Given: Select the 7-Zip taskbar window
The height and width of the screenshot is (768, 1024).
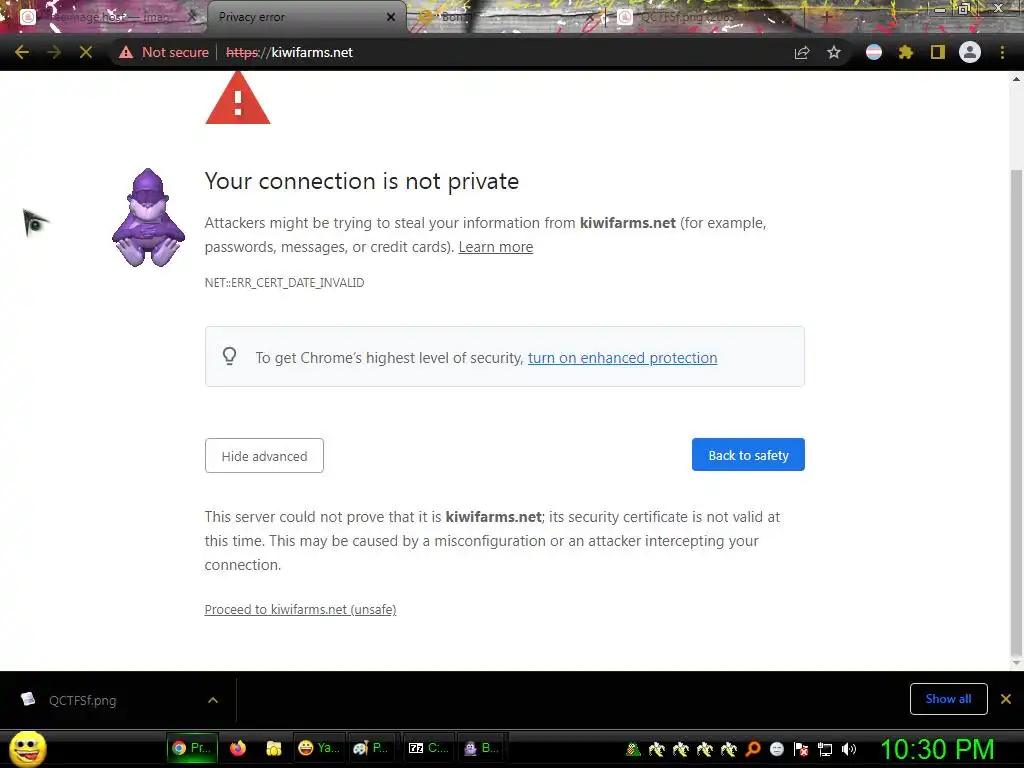Looking at the screenshot, I should (x=428, y=748).
